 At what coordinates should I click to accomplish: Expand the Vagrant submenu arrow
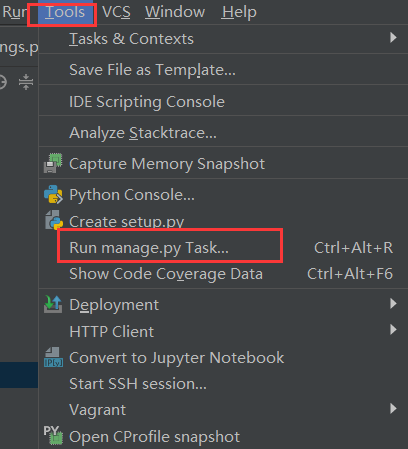393,408
